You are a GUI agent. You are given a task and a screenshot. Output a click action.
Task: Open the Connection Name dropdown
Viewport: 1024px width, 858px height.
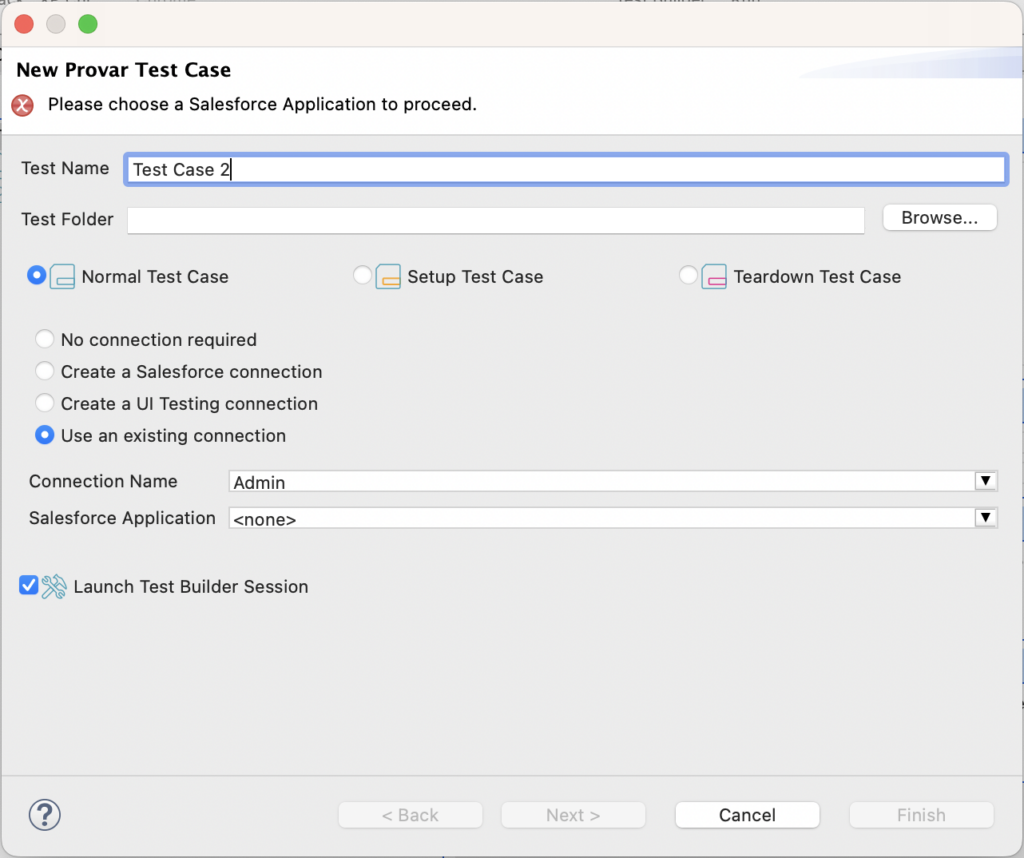pos(986,481)
